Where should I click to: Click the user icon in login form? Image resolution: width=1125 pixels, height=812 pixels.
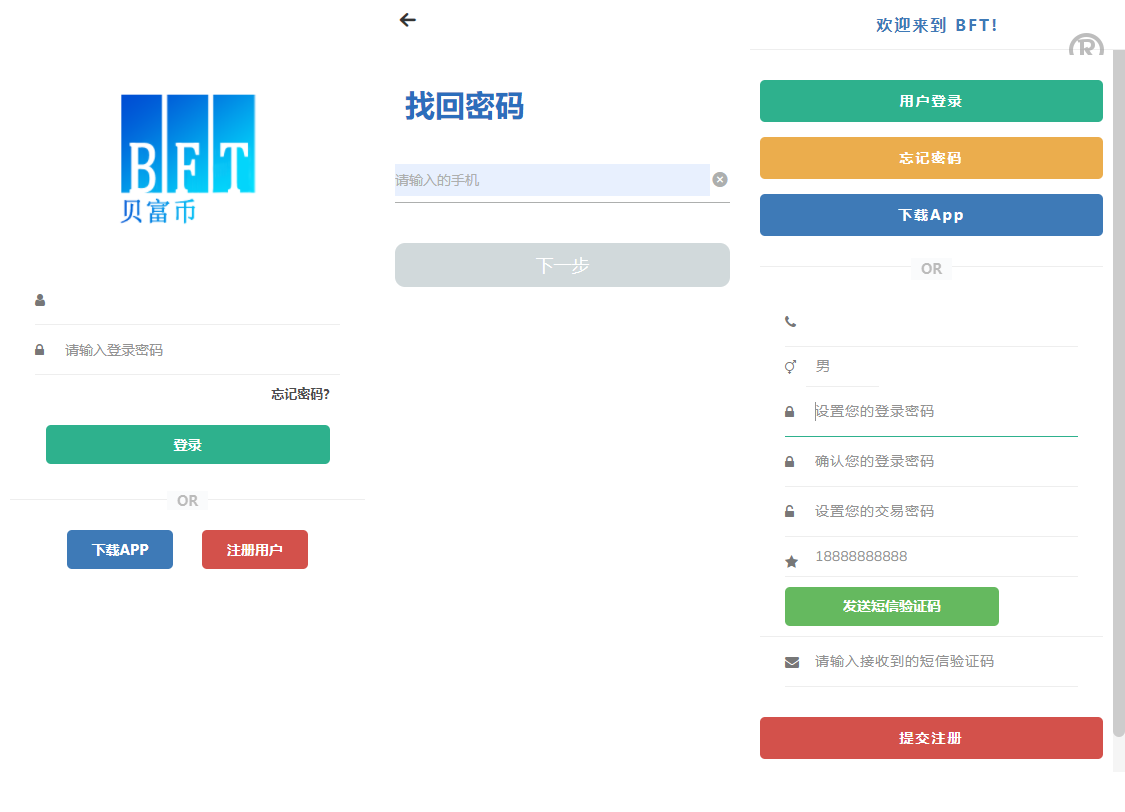(x=40, y=300)
